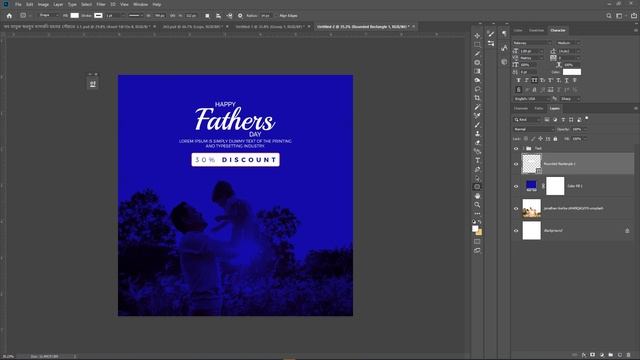Open the workspace switcher icon
Screen dimensions: 640x360
[x=619, y=16]
